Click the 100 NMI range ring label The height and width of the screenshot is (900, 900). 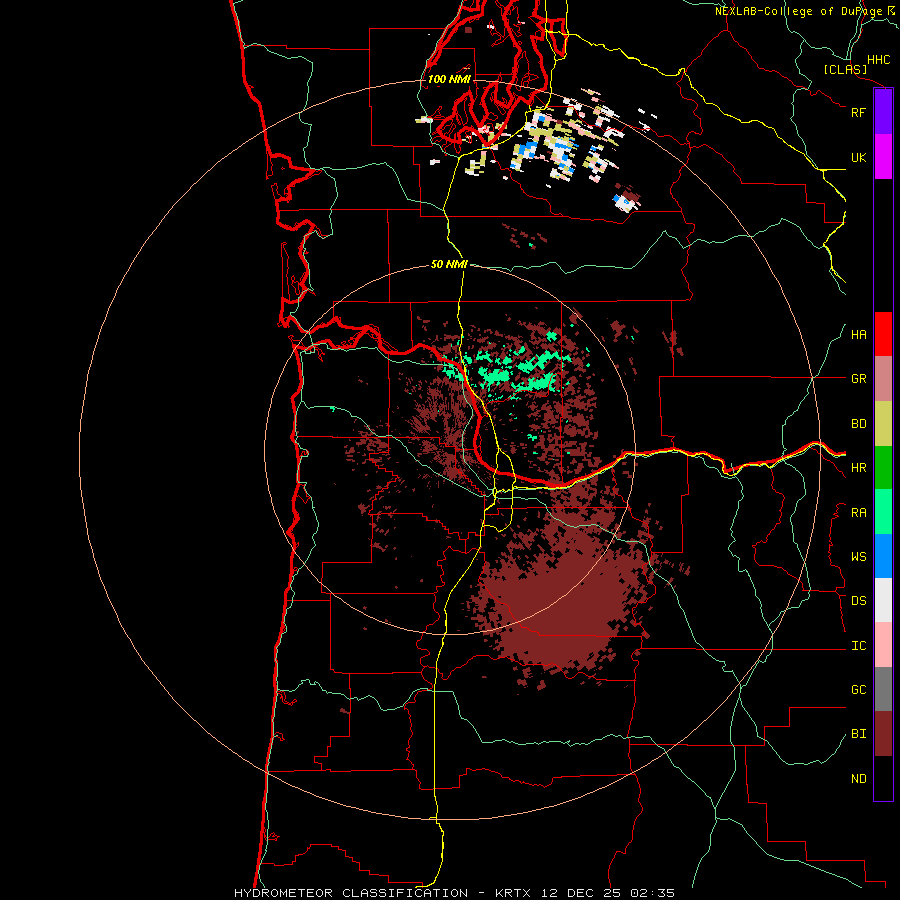coord(449,79)
